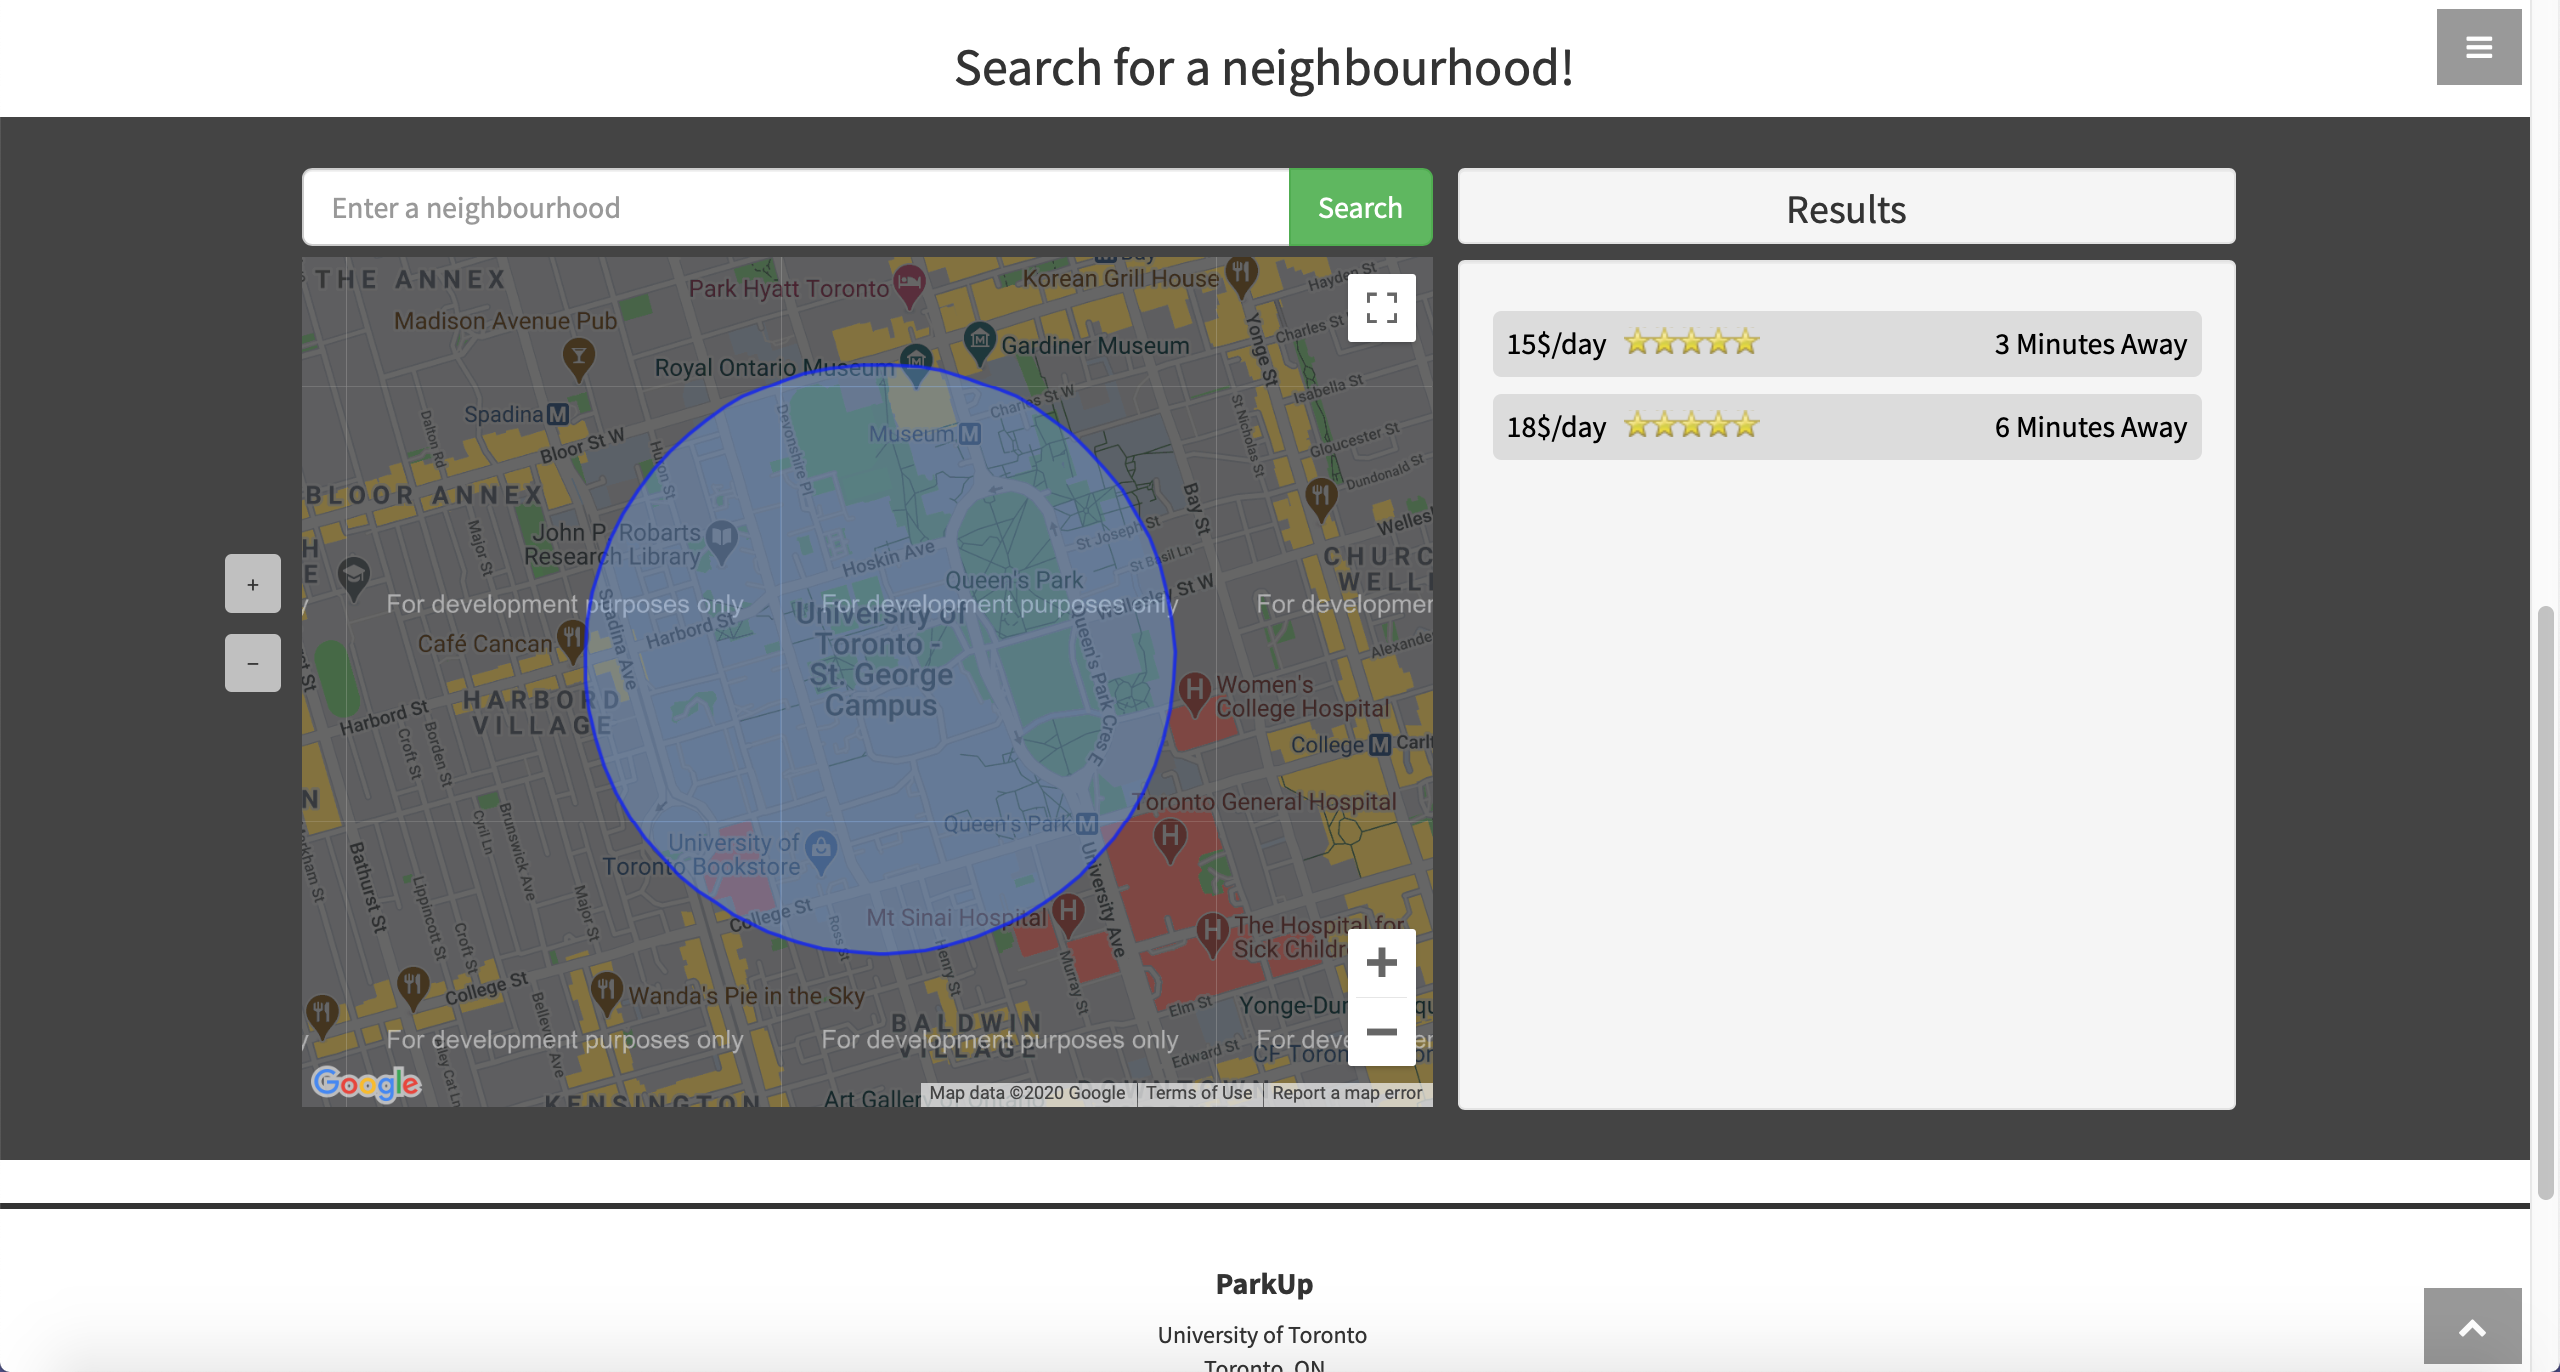This screenshot has width=2560, height=1372.
Task: Open the Terms of Use link
Action: pyautogui.click(x=1198, y=1093)
